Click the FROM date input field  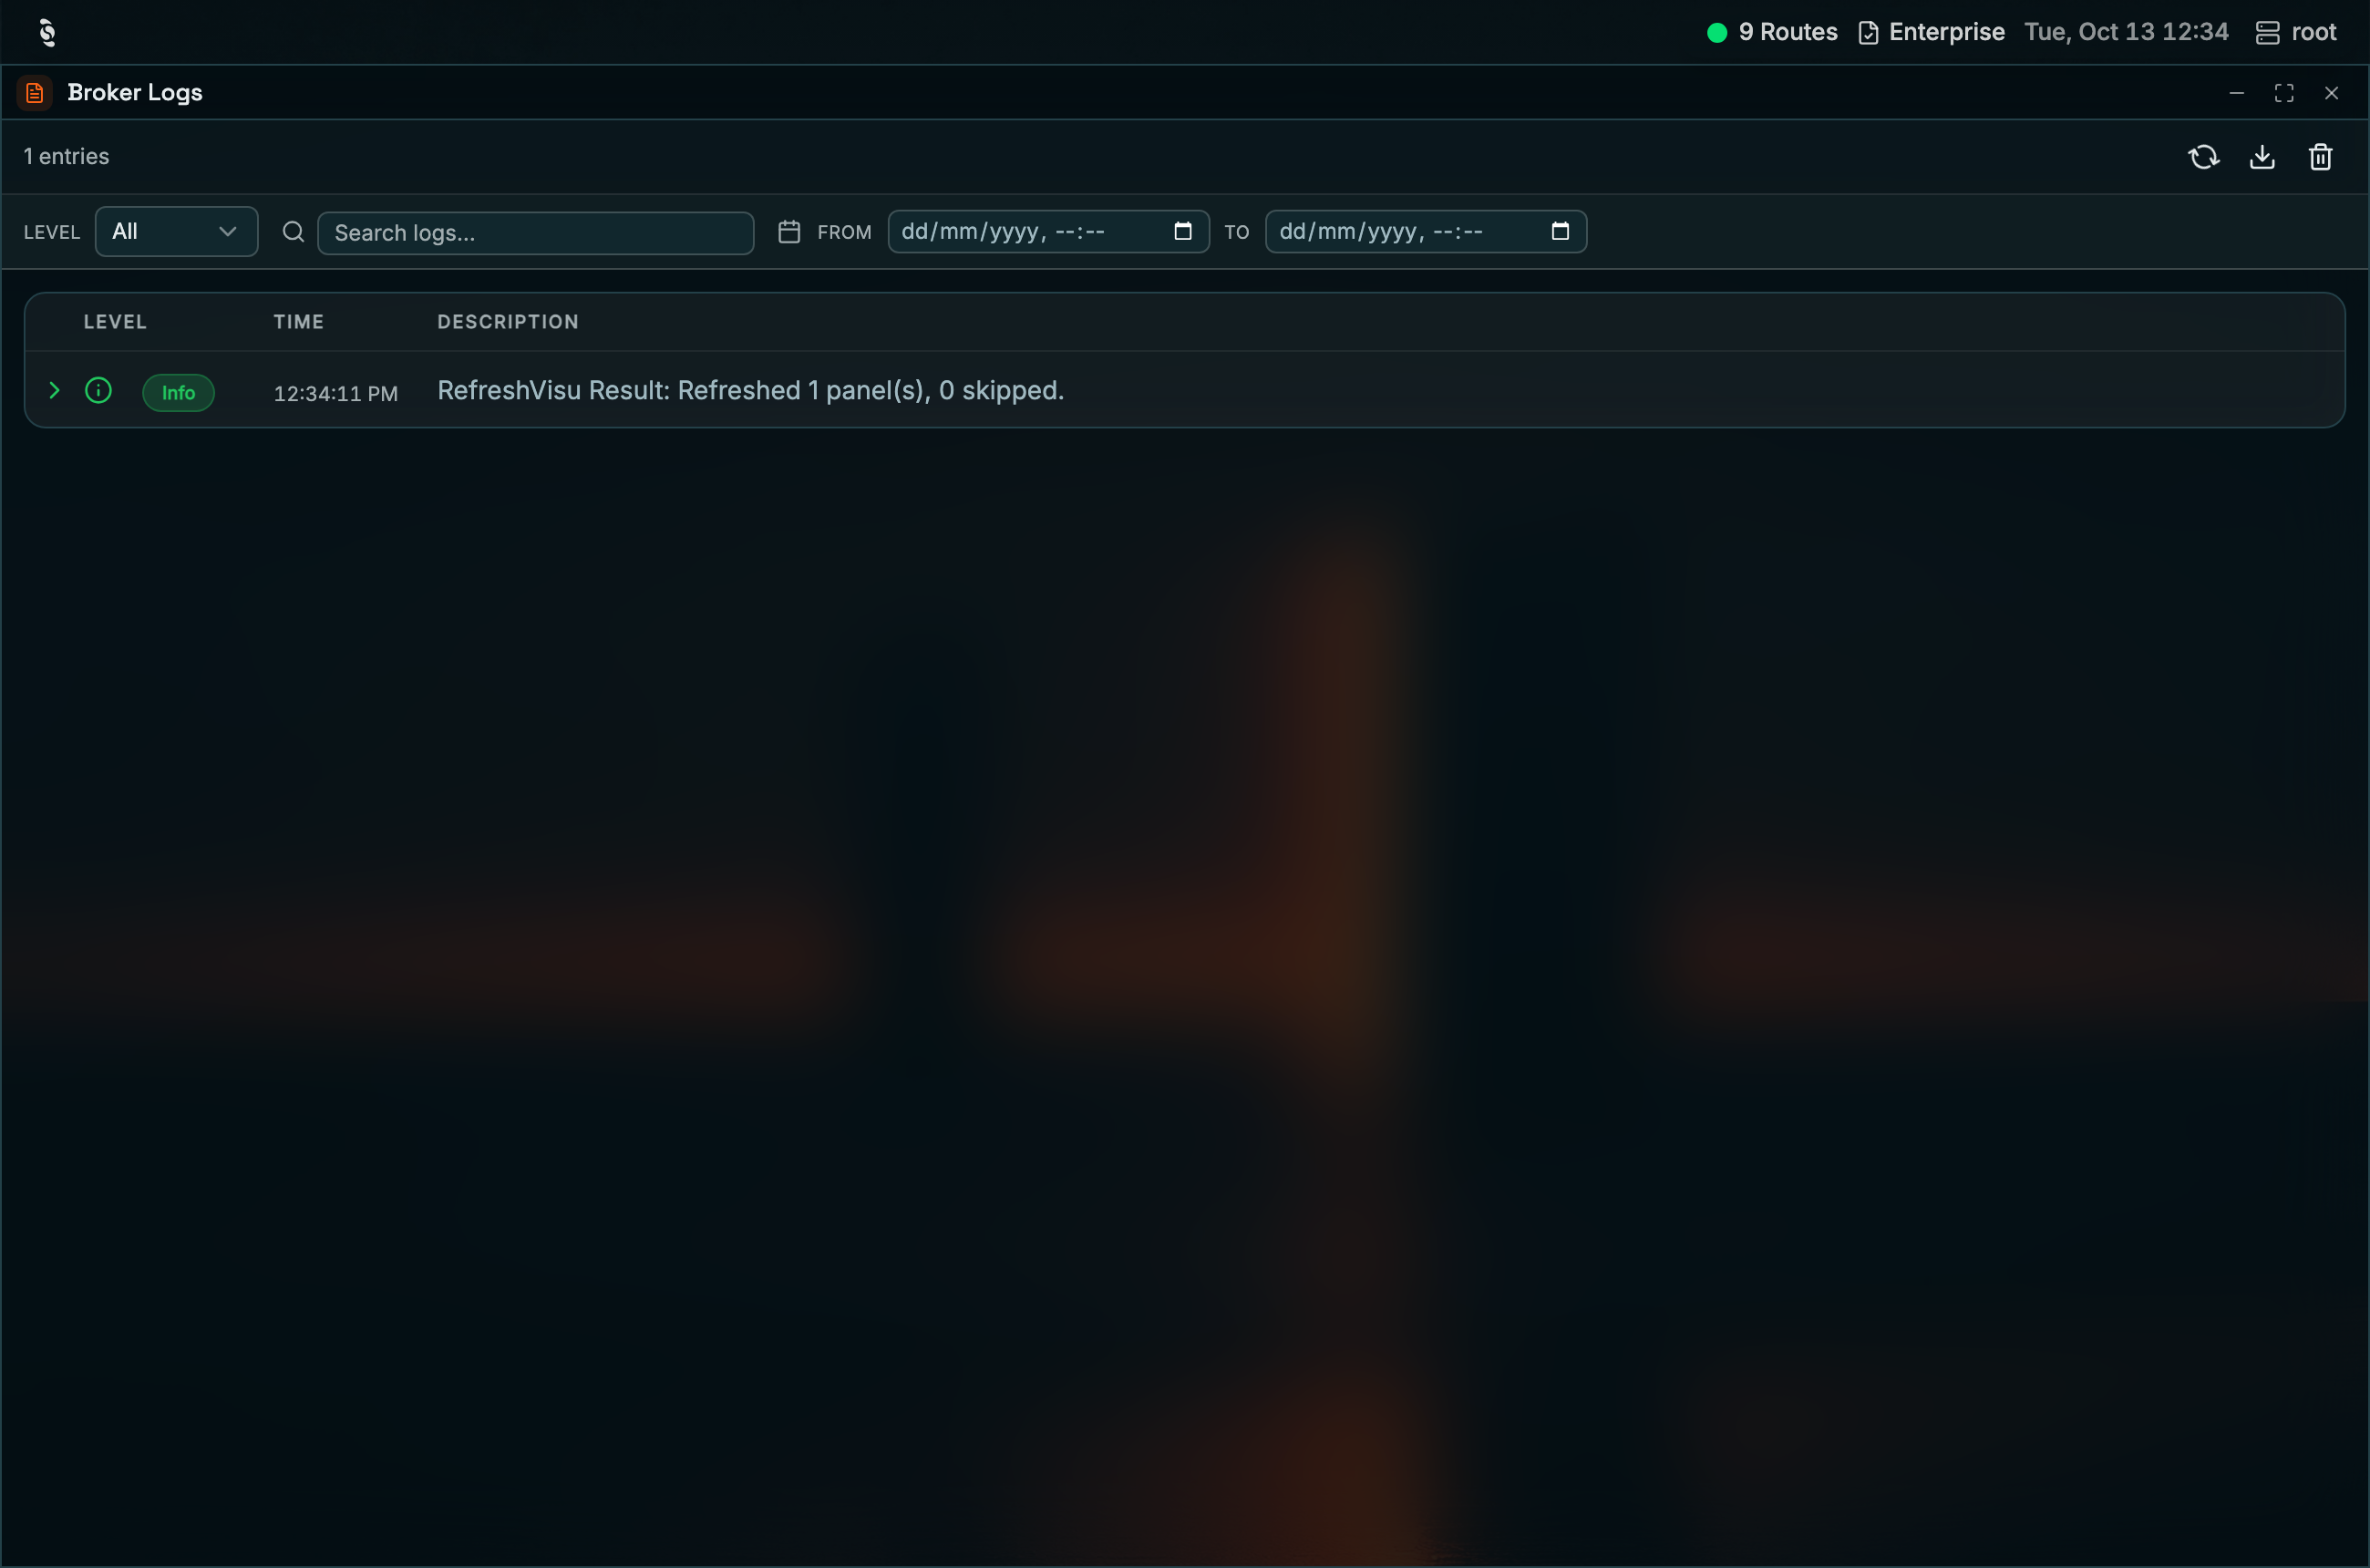tap(1048, 232)
